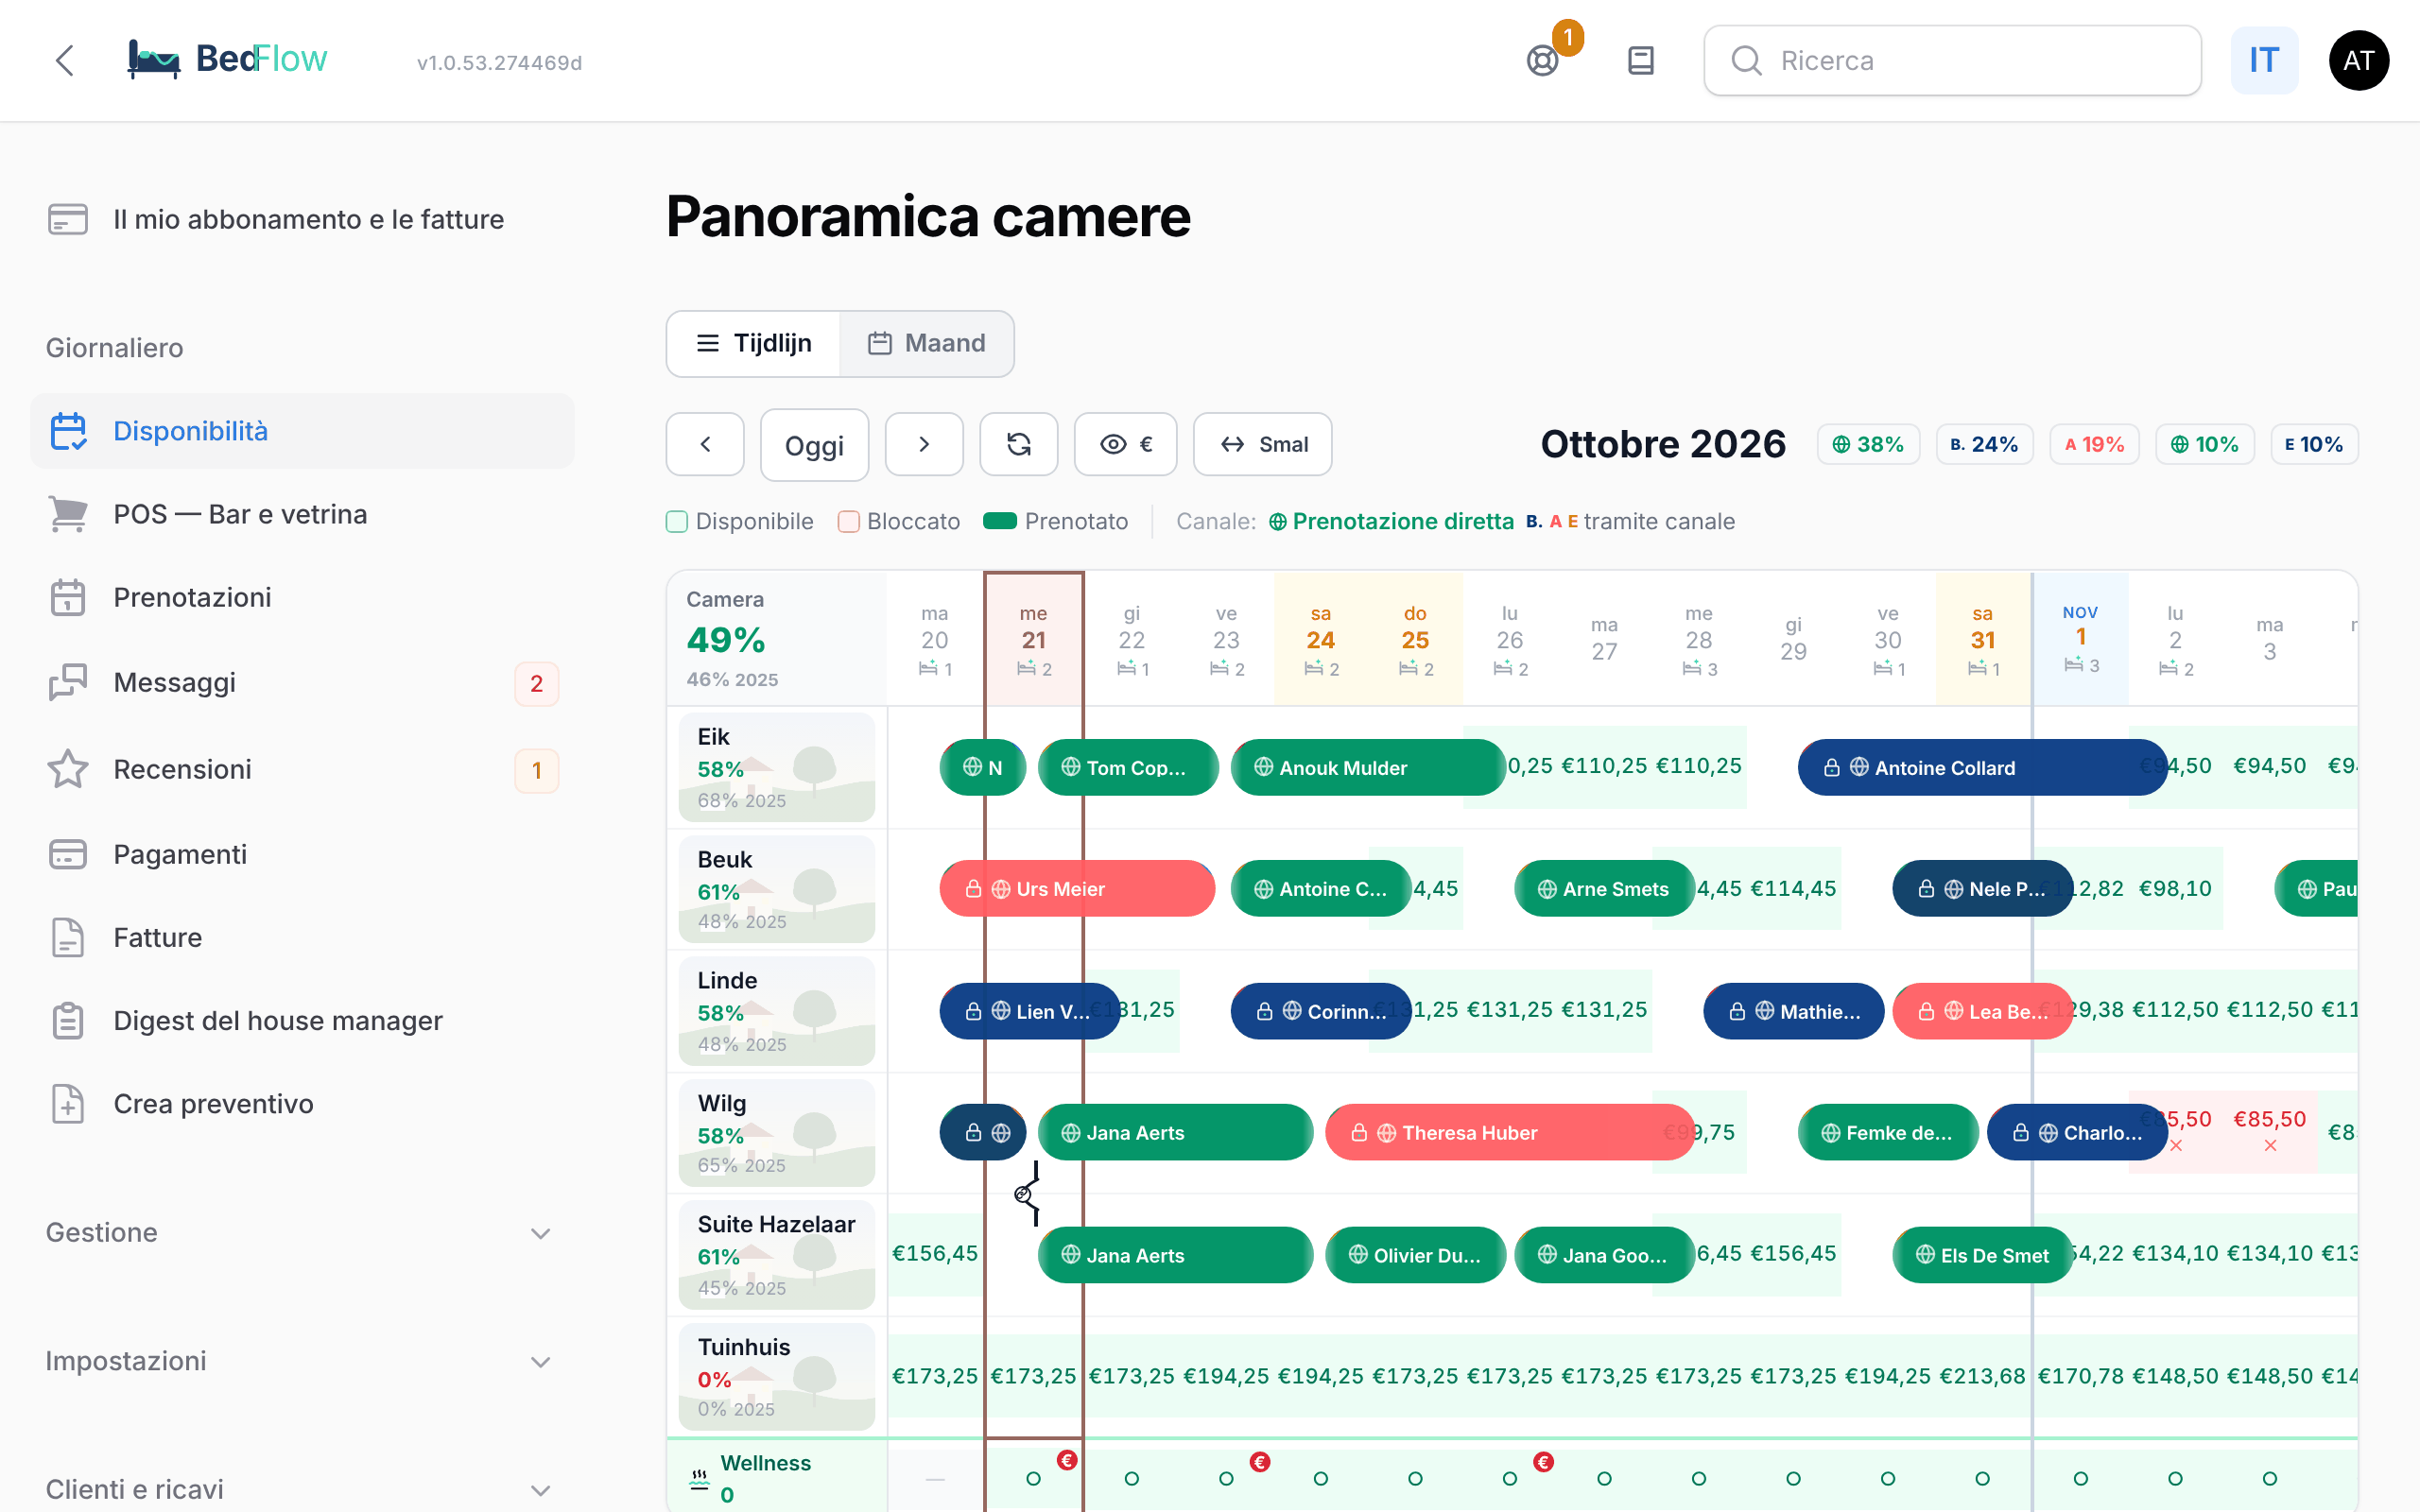The width and height of the screenshot is (2420, 1512).
Task: Open Prenotazioni in sidebar
Action: pyautogui.click(x=302, y=597)
